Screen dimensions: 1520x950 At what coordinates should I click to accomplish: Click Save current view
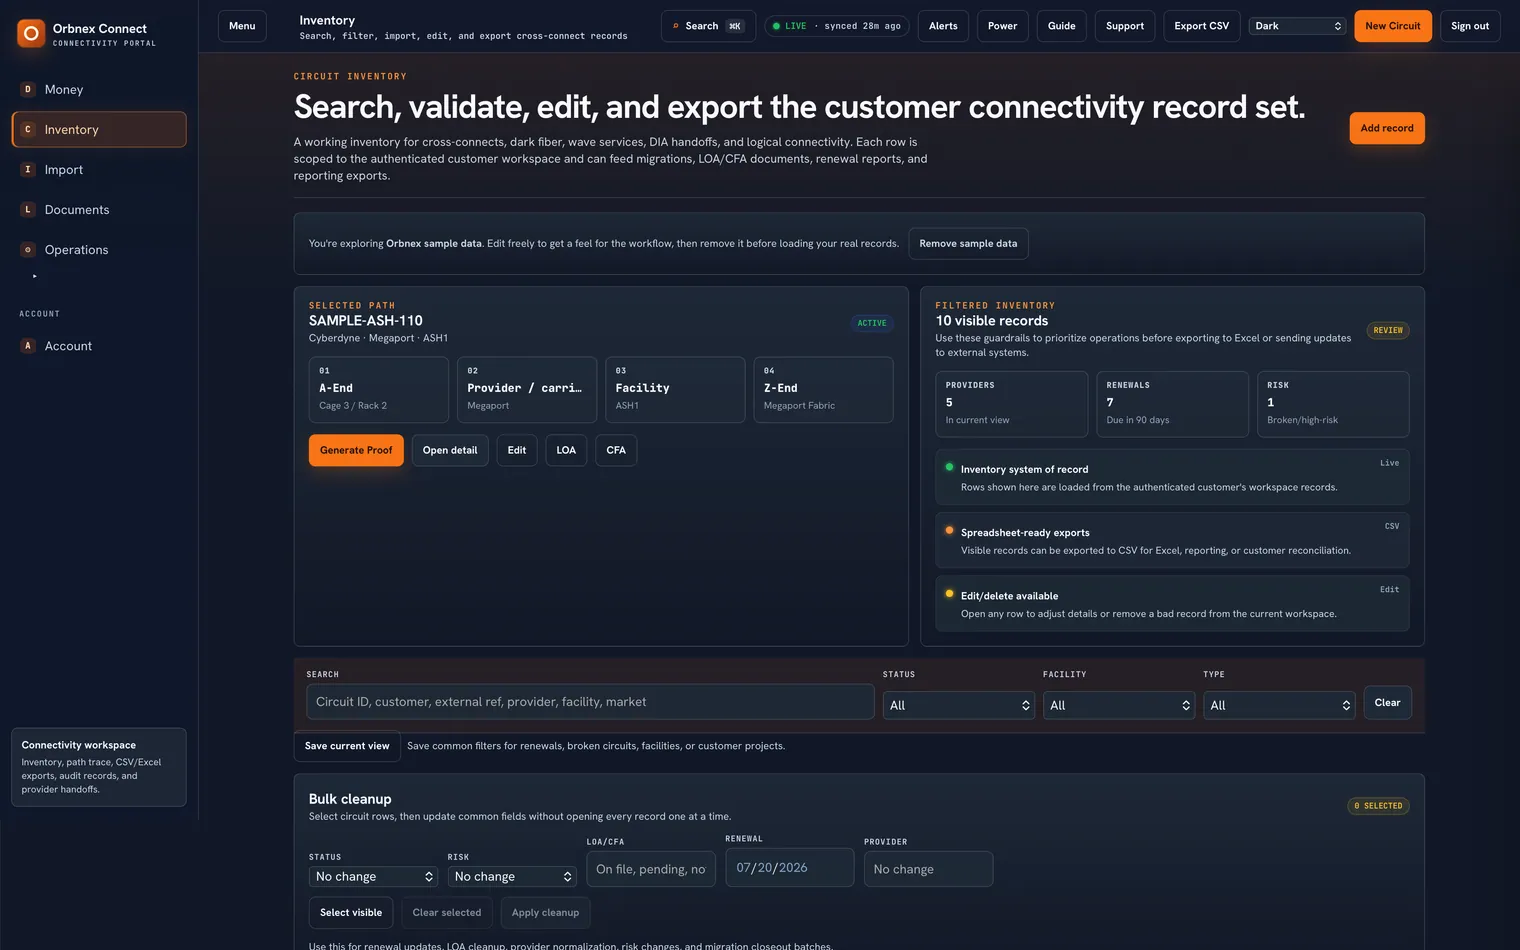point(347,746)
